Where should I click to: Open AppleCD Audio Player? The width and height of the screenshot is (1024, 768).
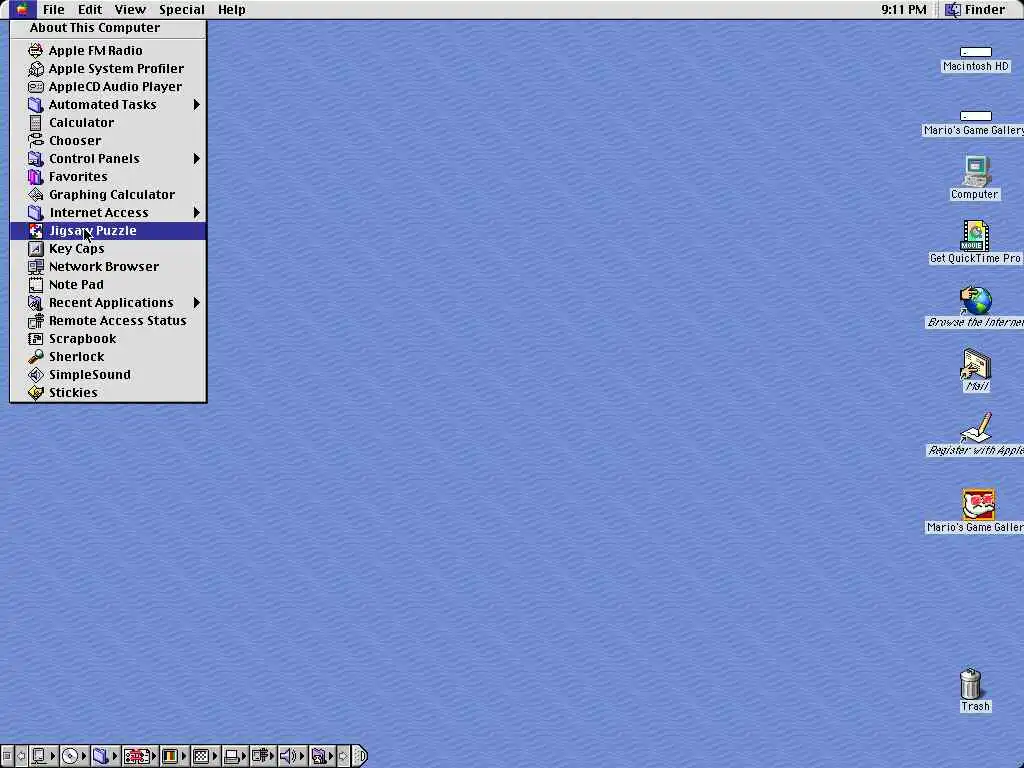coord(108,86)
